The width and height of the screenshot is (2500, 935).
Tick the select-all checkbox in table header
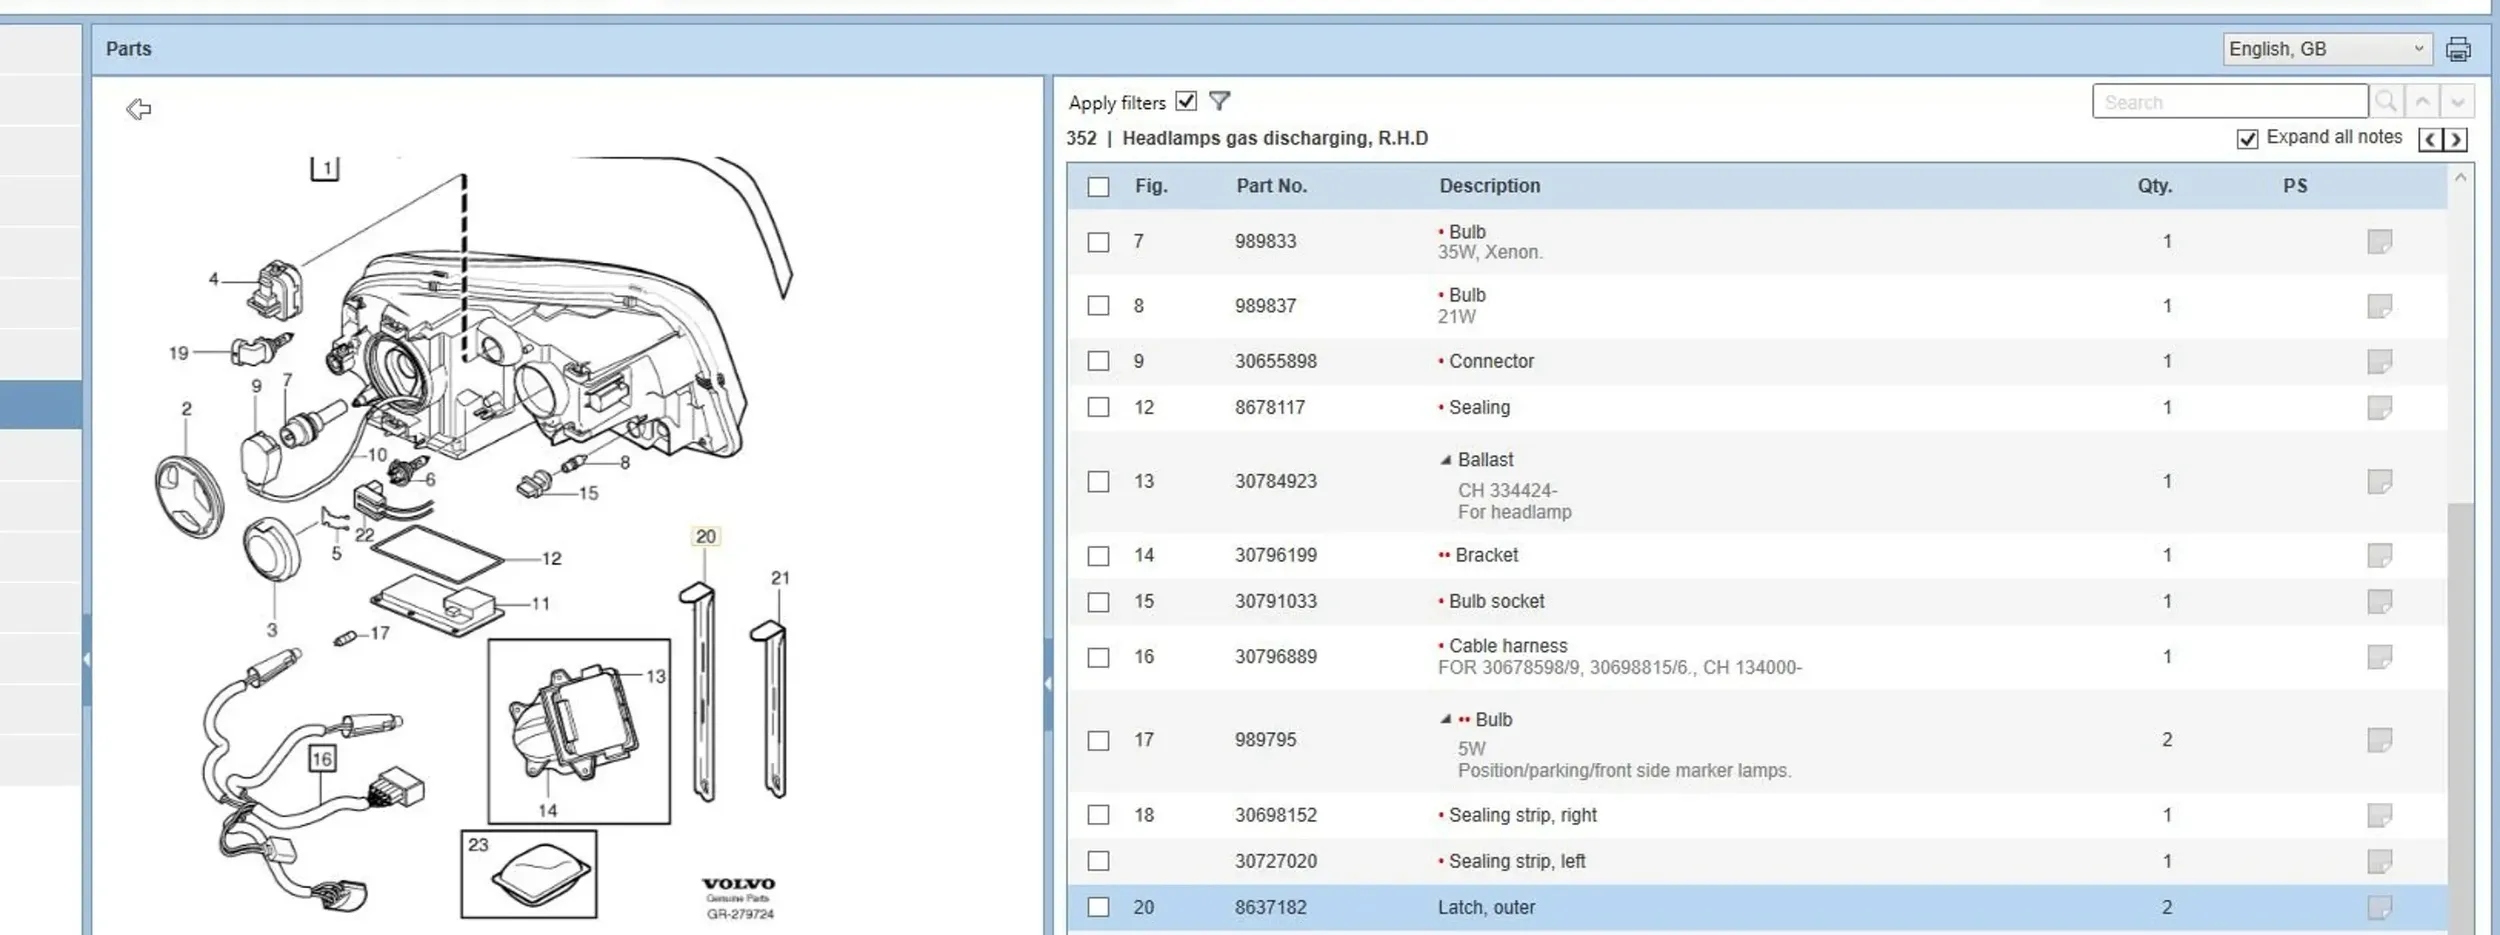[1098, 187]
